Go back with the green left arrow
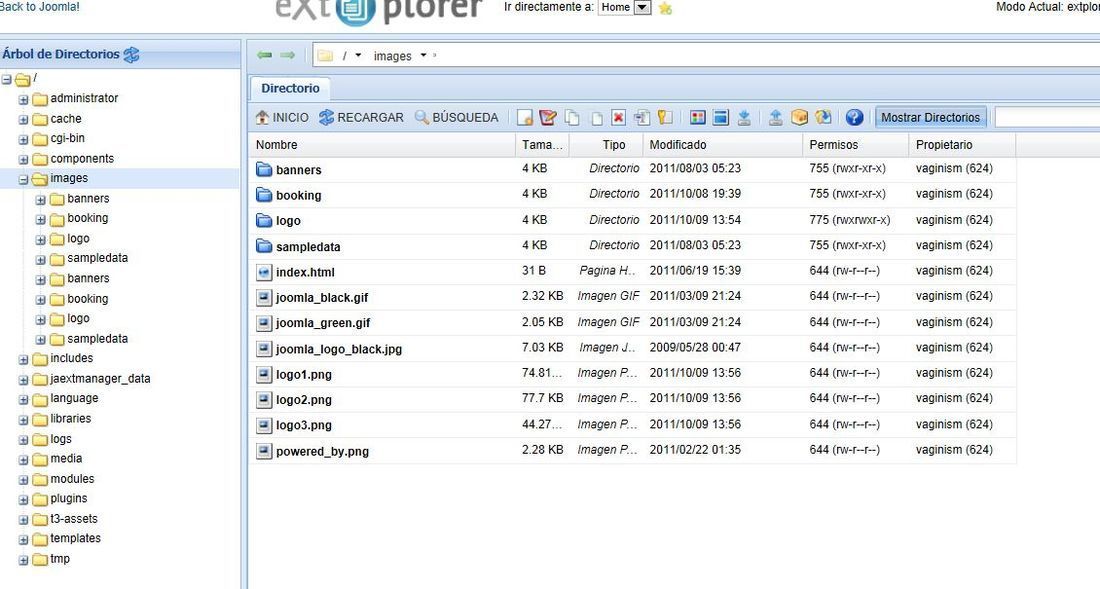Viewport: 1100px width, 589px height. 264,55
